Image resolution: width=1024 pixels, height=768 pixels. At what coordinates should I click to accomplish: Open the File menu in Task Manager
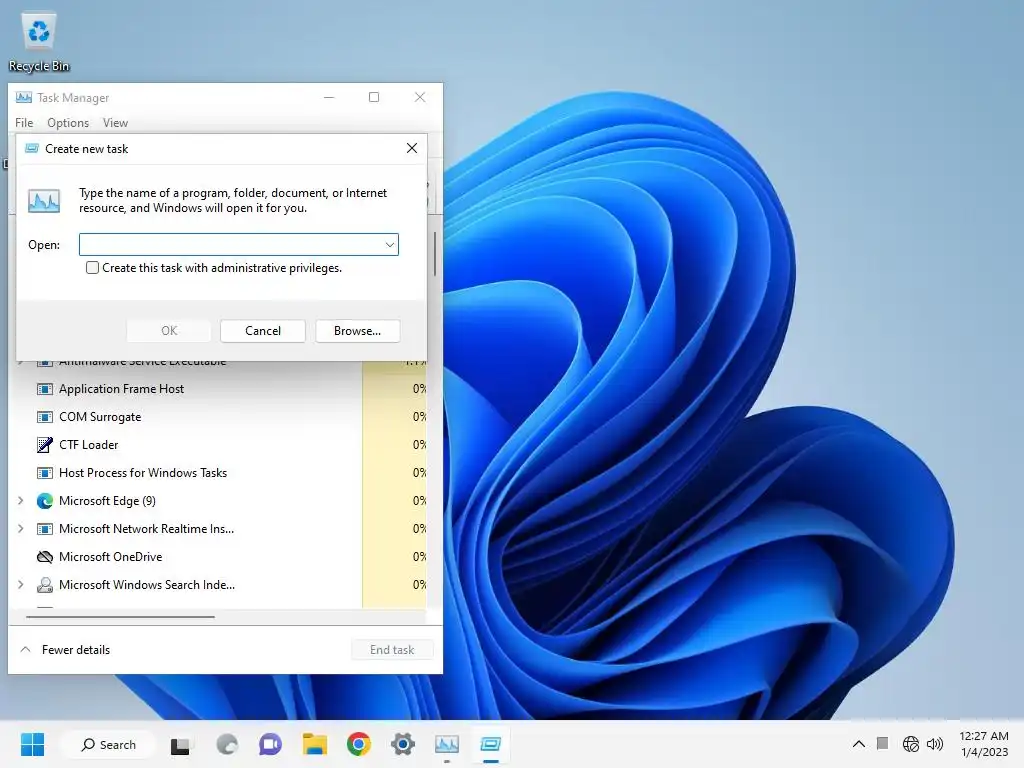pos(24,123)
